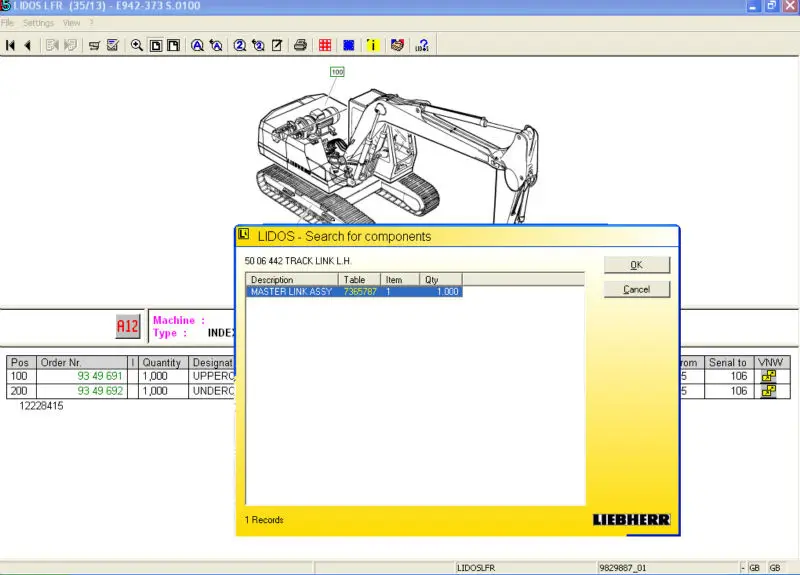Click the red A12 icon

tap(128, 326)
